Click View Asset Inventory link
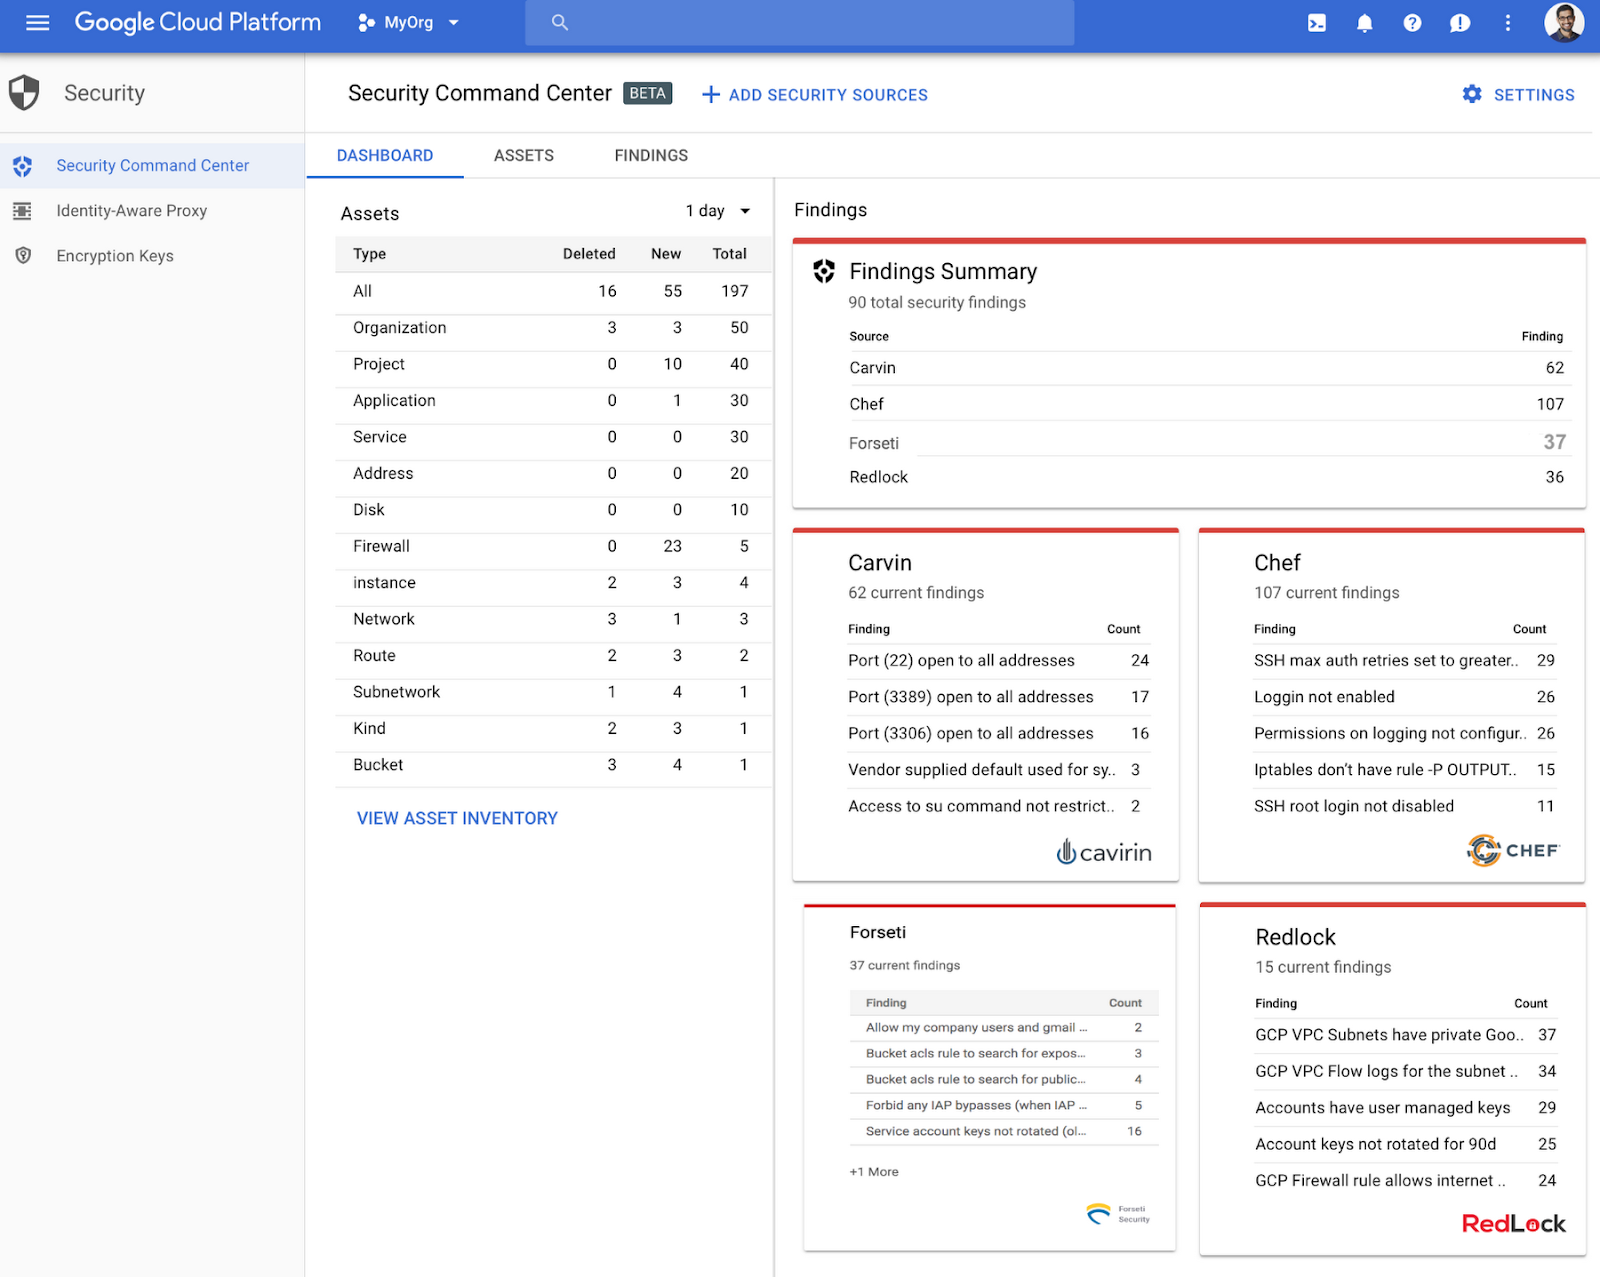The height and width of the screenshot is (1277, 1600). pos(457,818)
